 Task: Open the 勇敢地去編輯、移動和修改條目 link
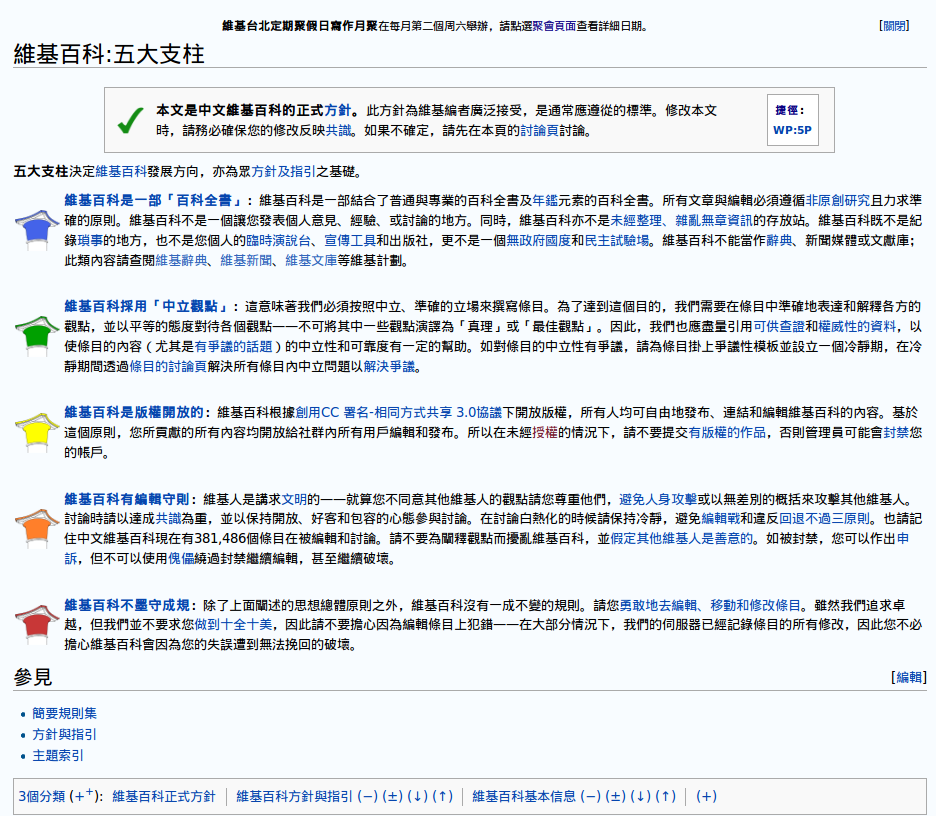(710, 605)
